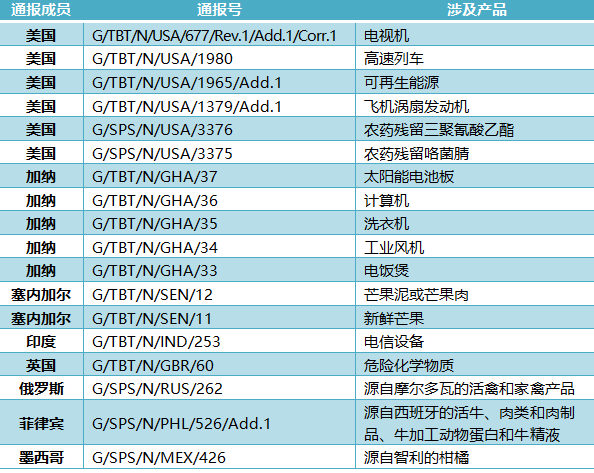
Task: Click the 俄罗斯 member cell
Action: (41, 388)
